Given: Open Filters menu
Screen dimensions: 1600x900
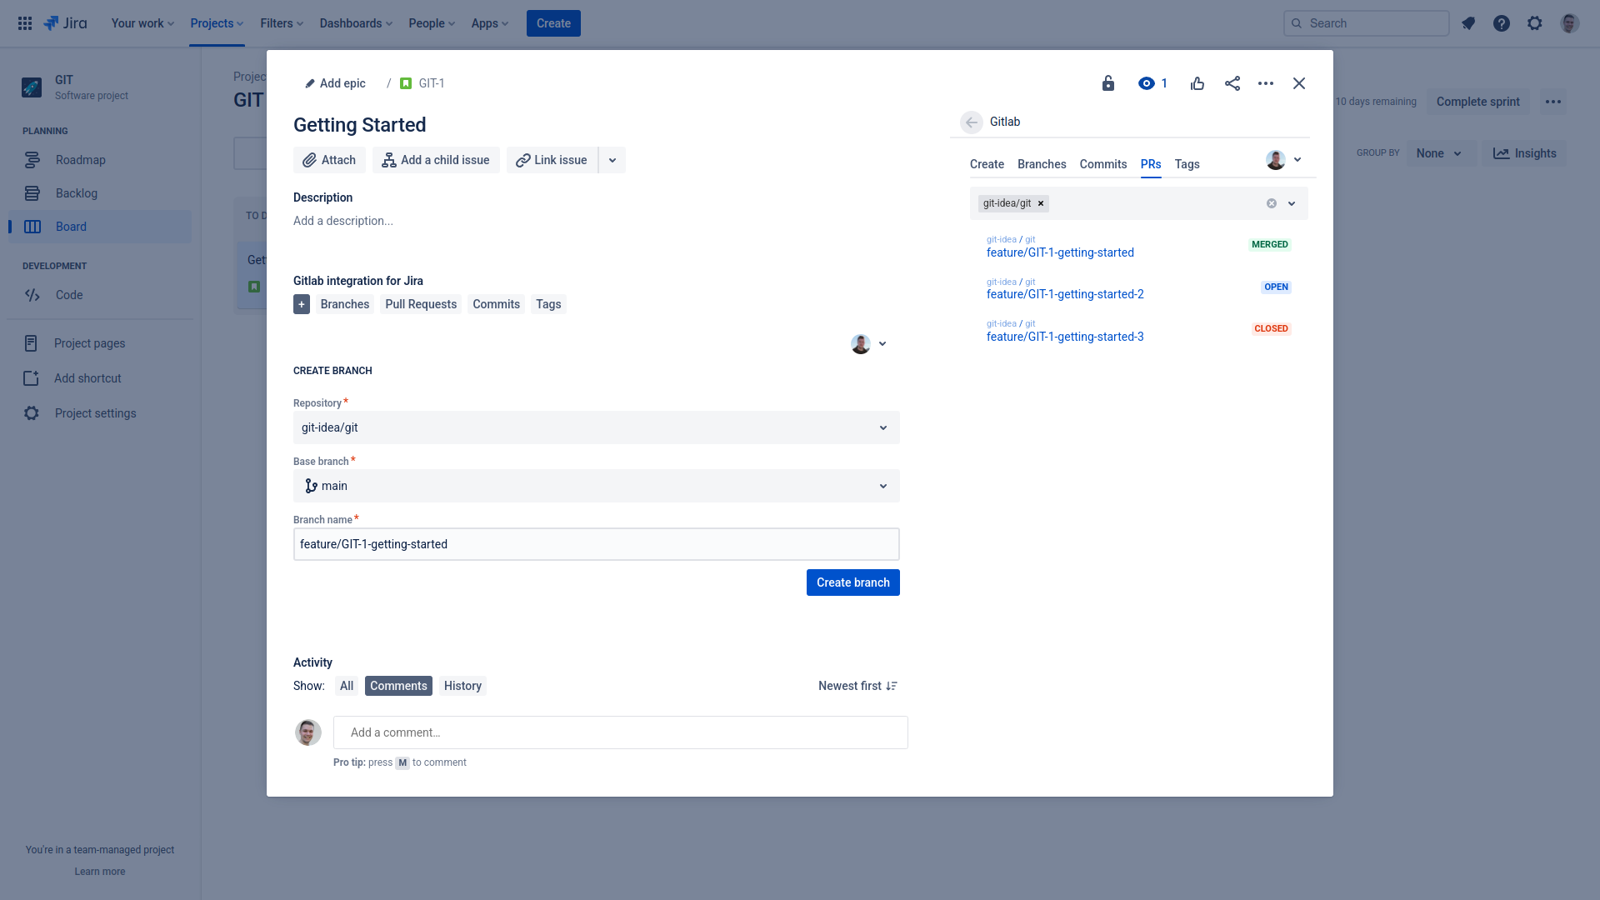Looking at the screenshot, I should (x=281, y=23).
